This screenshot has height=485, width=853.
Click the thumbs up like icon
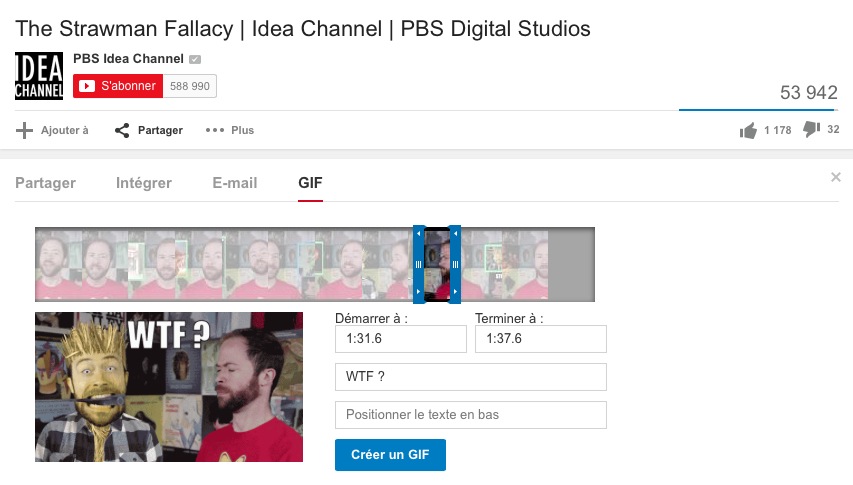coord(748,130)
